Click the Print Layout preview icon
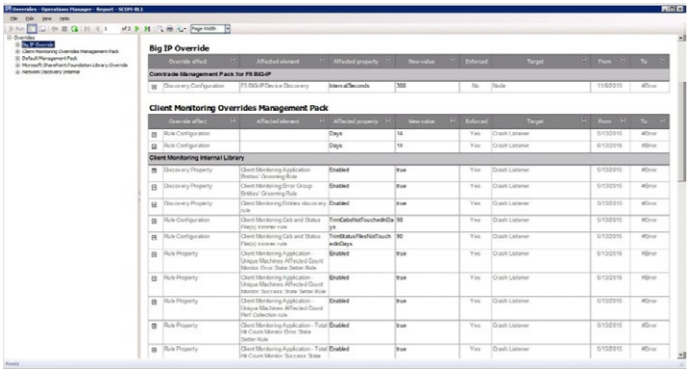This screenshot has width=693, height=375. coord(160,29)
